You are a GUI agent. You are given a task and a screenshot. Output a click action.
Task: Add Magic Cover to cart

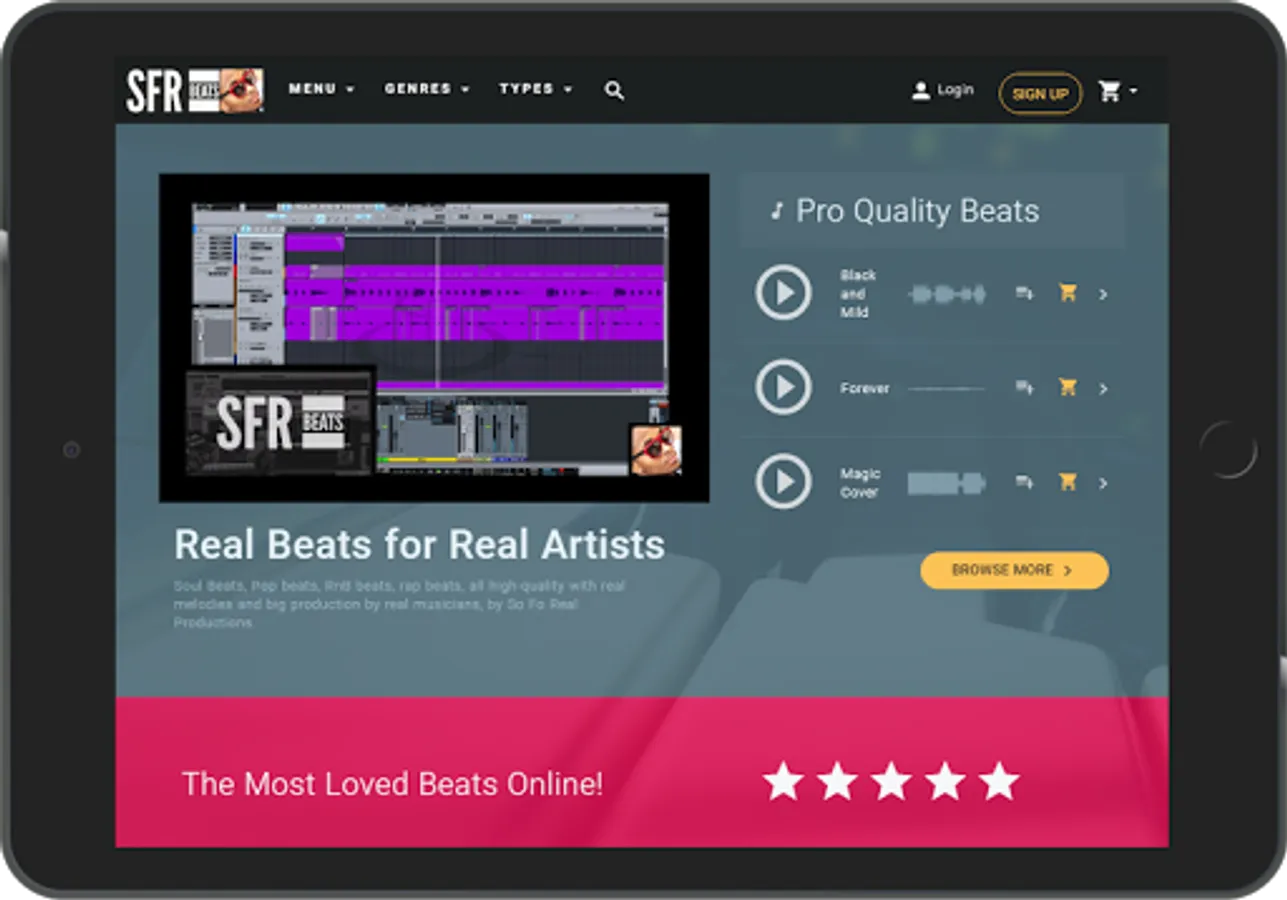[1068, 482]
